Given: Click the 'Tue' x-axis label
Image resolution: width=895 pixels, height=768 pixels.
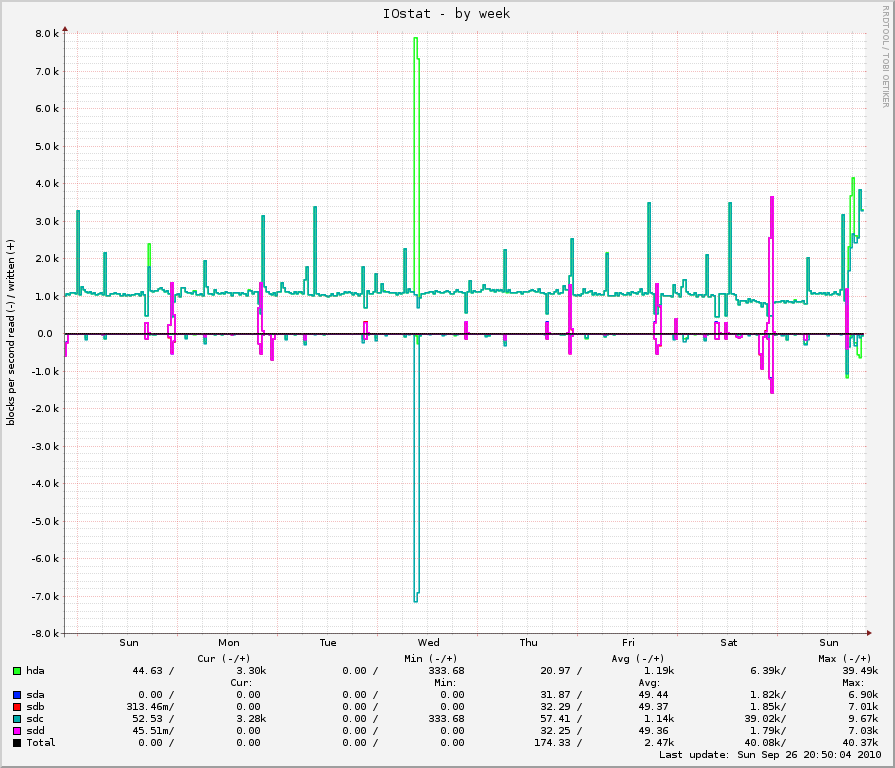Looking at the screenshot, I should 328,643.
